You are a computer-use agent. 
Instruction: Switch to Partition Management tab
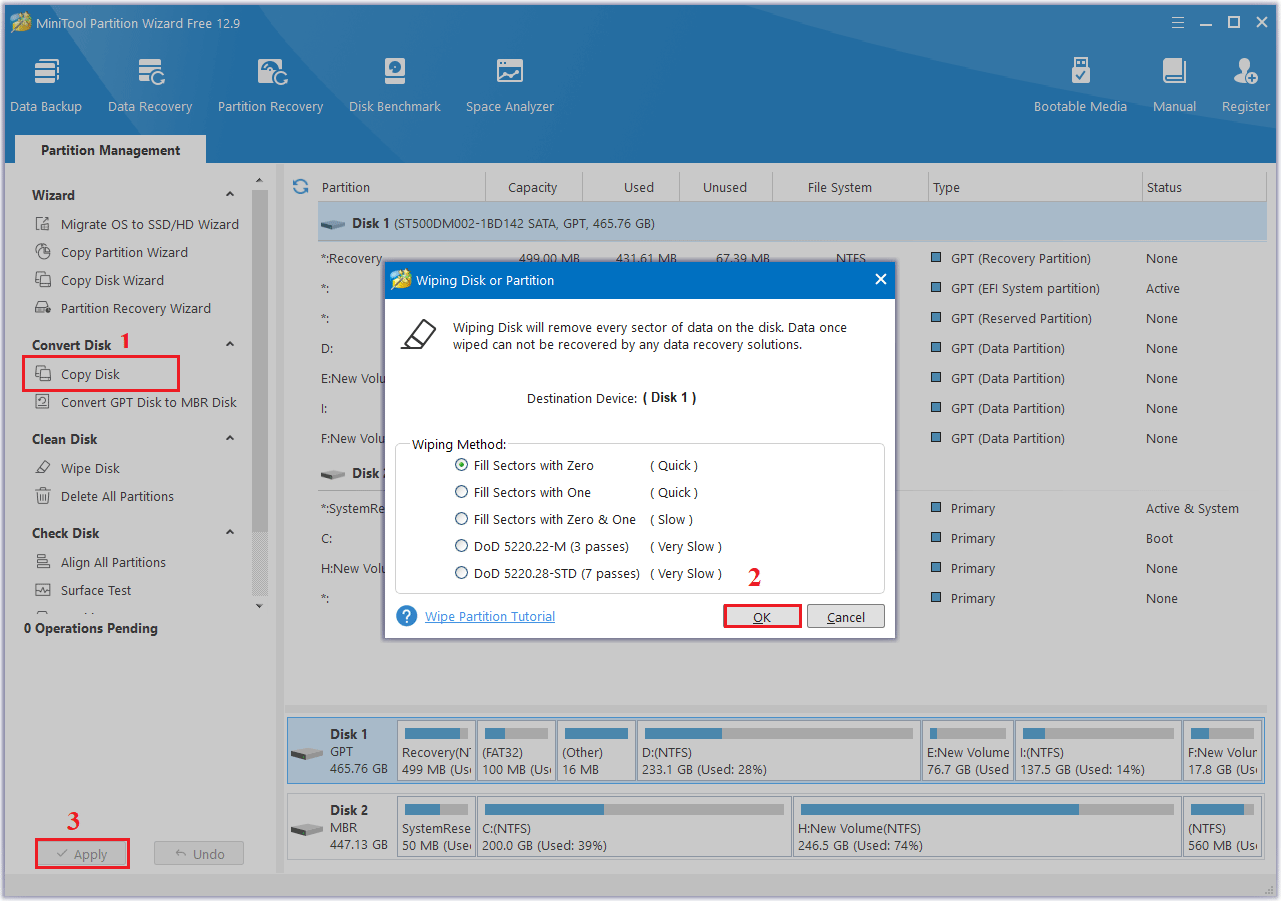[x=111, y=150]
